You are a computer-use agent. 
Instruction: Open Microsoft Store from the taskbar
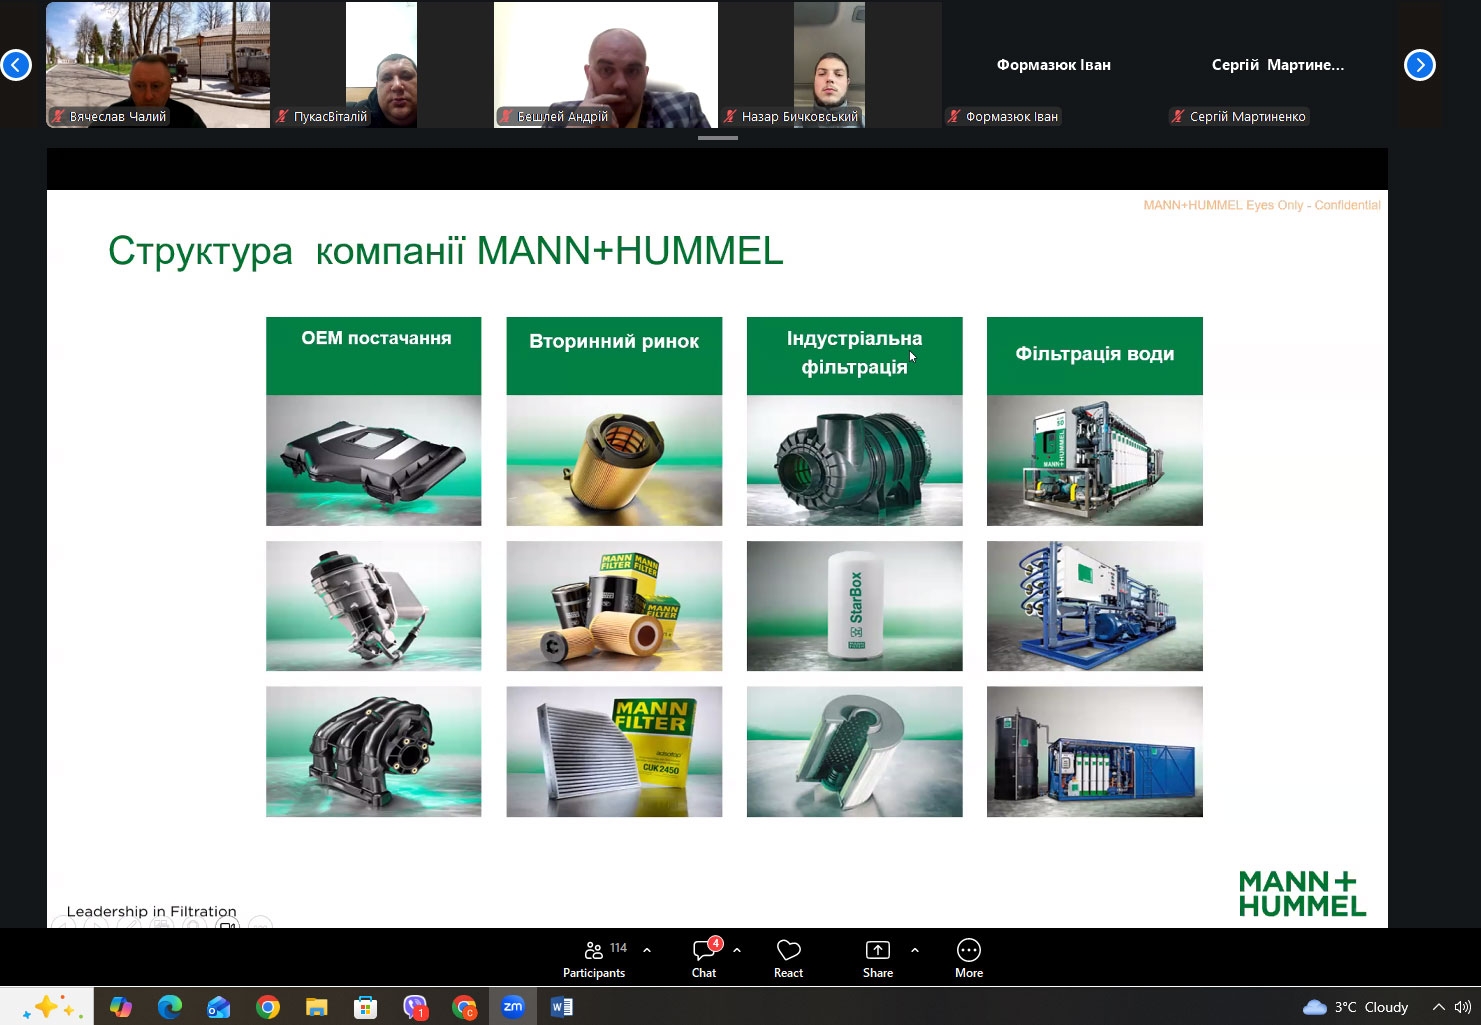tap(366, 1007)
